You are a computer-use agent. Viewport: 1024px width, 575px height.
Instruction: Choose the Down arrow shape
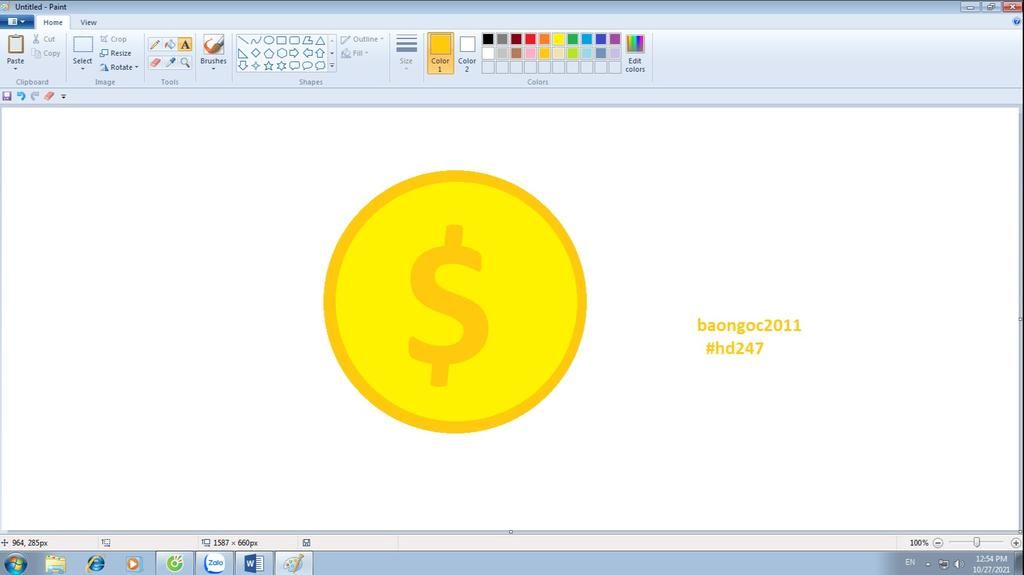click(x=242, y=65)
